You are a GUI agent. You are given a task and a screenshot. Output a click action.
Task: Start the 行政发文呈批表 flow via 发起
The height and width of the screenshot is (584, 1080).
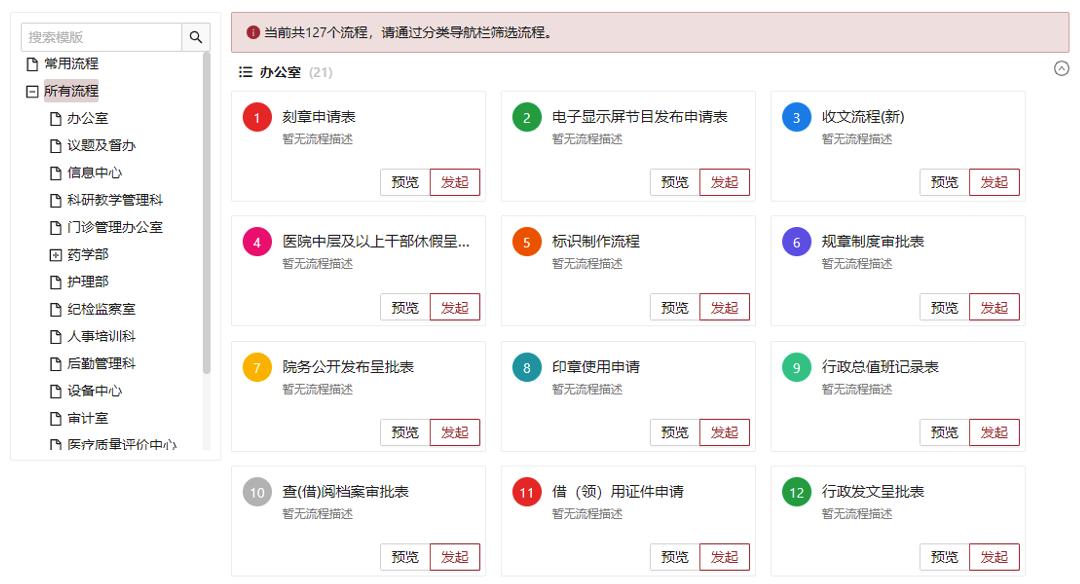coord(994,557)
